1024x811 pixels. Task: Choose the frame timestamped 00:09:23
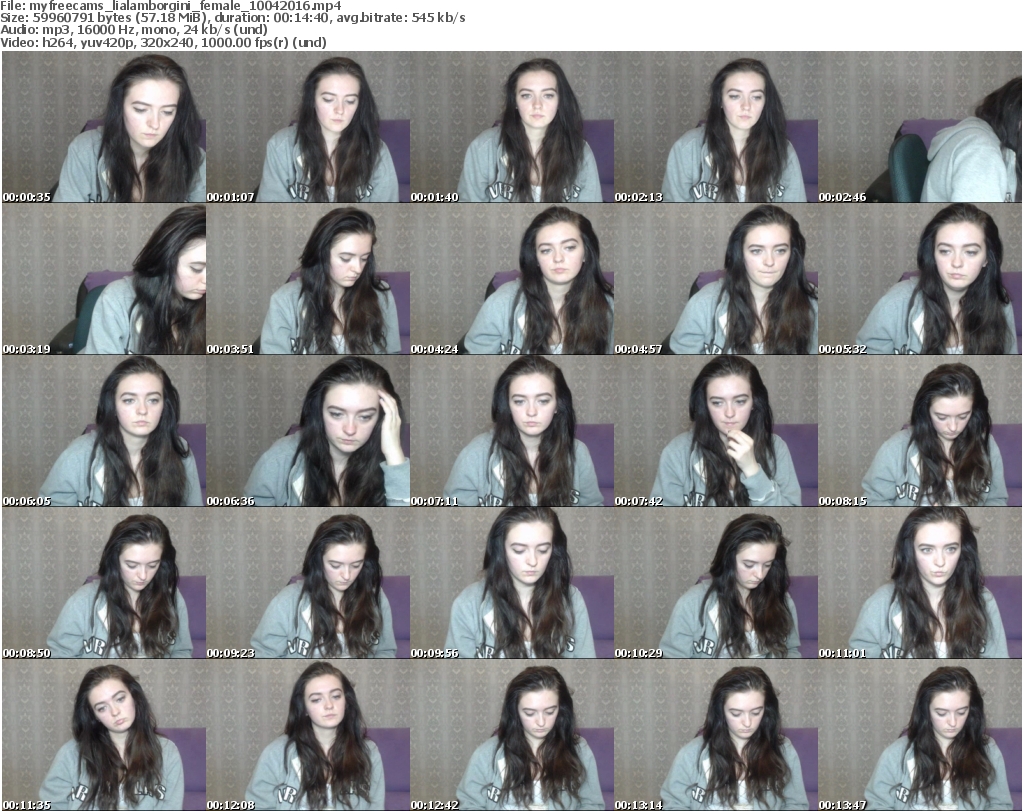tap(308, 583)
